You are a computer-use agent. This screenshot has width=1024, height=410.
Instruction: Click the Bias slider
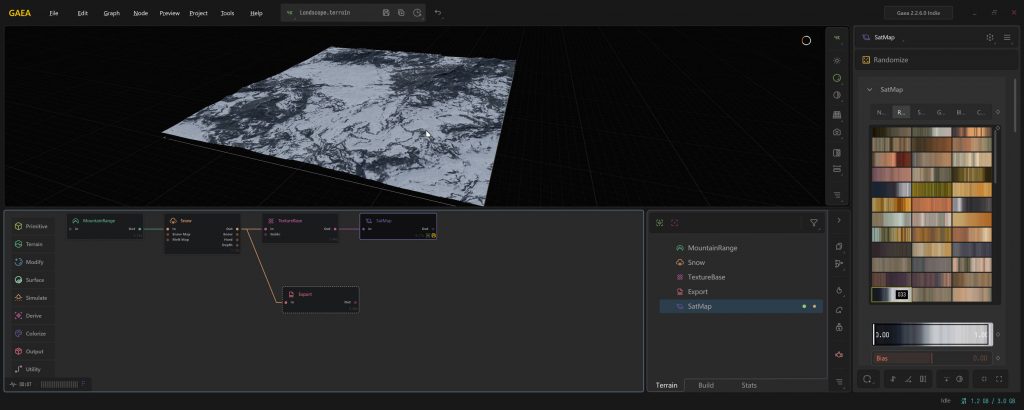(930, 357)
